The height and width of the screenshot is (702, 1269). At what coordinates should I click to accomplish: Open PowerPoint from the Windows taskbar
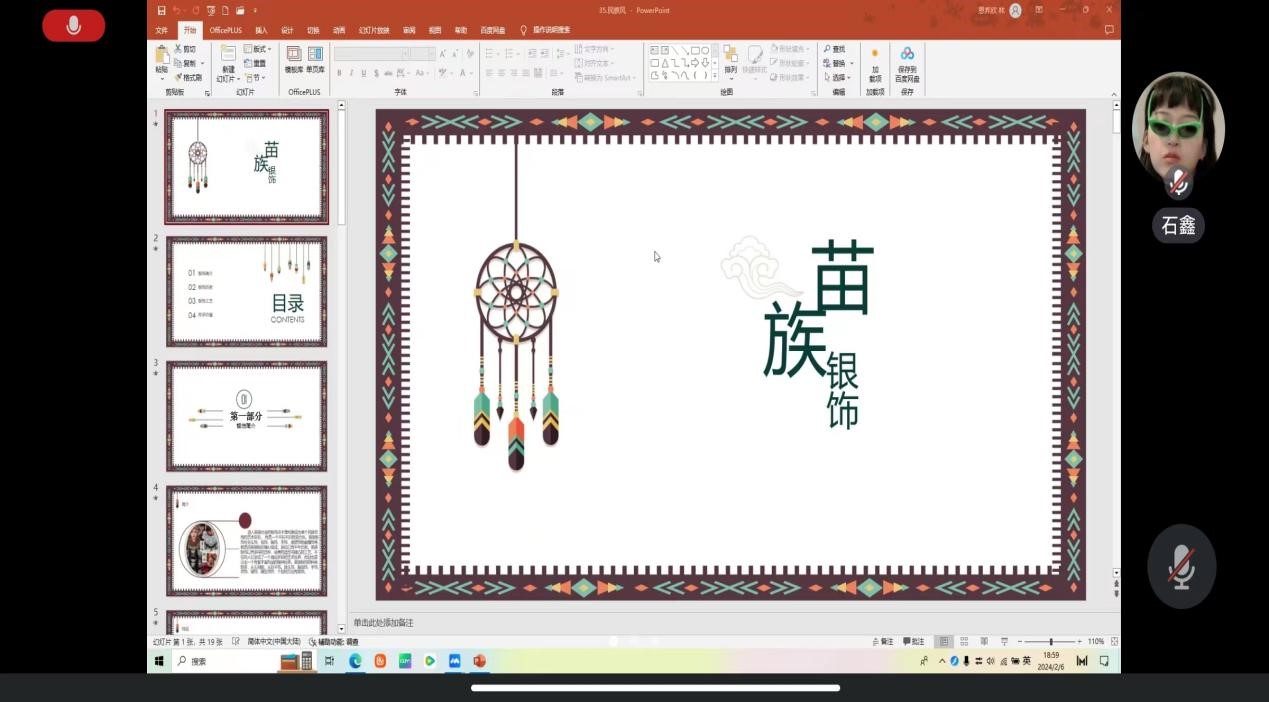[479, 661]
